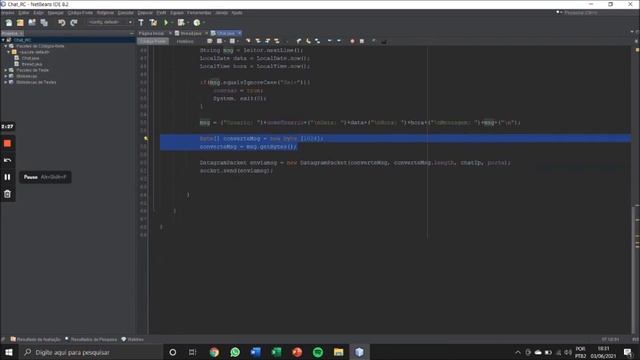Open Chat.java in project tree
Image resolution: width=640 pixels, height=360 pixels.
coord(31,58)
